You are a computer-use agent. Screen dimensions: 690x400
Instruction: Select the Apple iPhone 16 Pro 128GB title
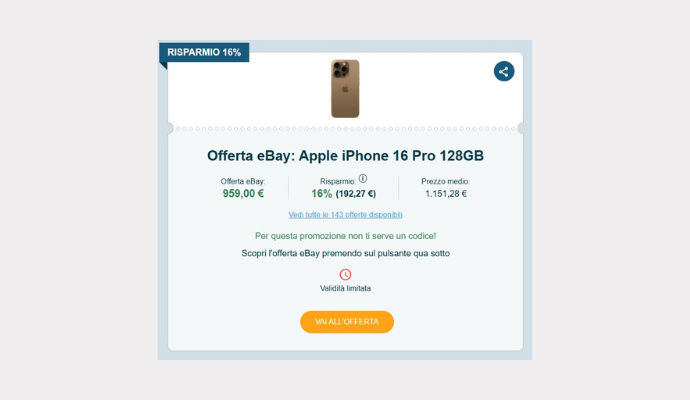[345, 155]
